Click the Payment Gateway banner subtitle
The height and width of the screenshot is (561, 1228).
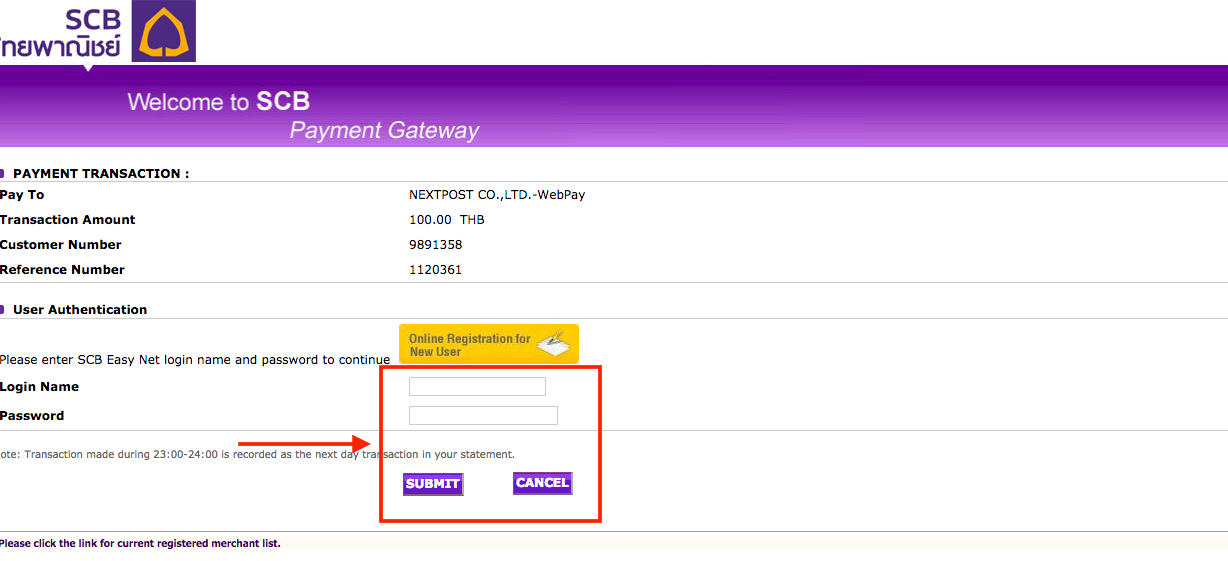pyautogui.click(x=384, y=131)
